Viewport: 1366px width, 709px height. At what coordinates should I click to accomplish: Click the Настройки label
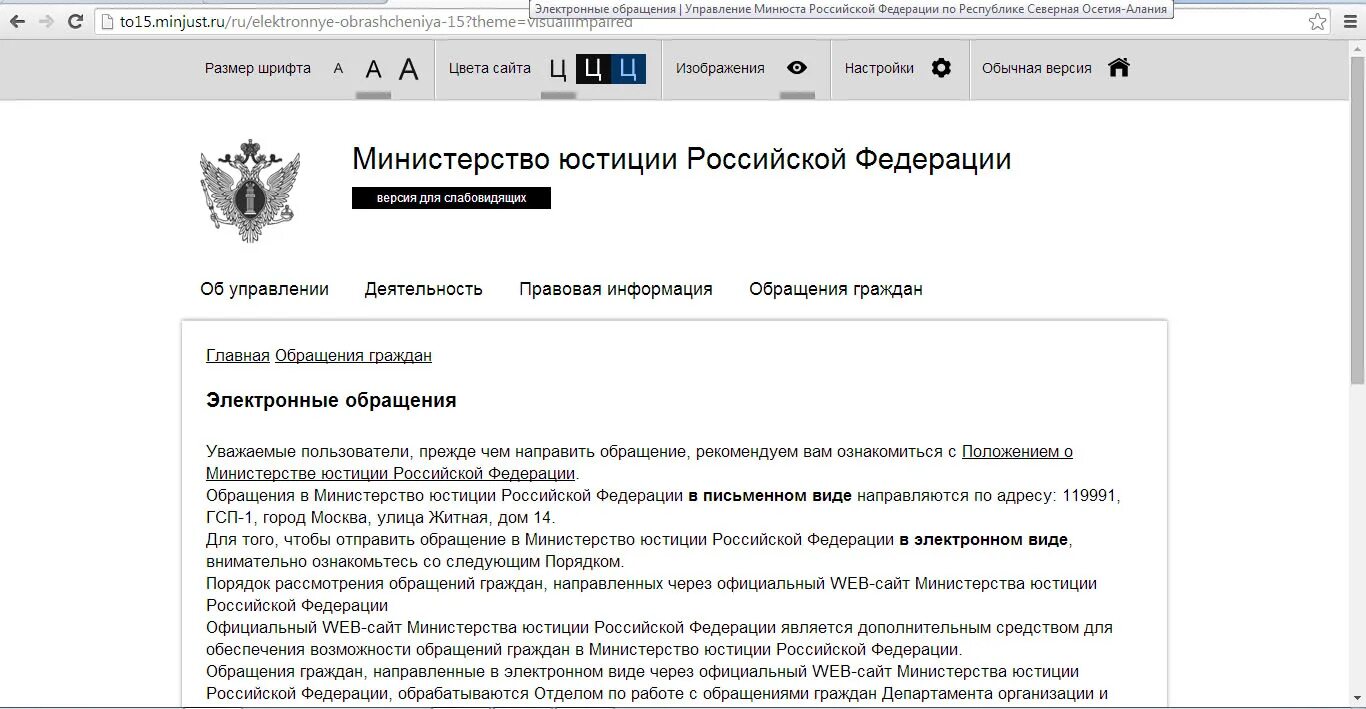pos(879,68)
